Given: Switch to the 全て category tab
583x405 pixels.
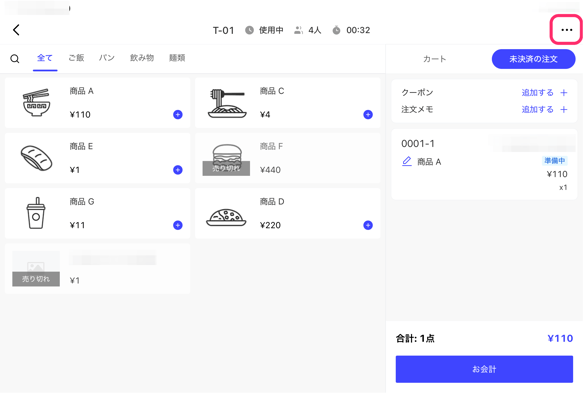Looking at the screenshot, I should coord(45,58).
